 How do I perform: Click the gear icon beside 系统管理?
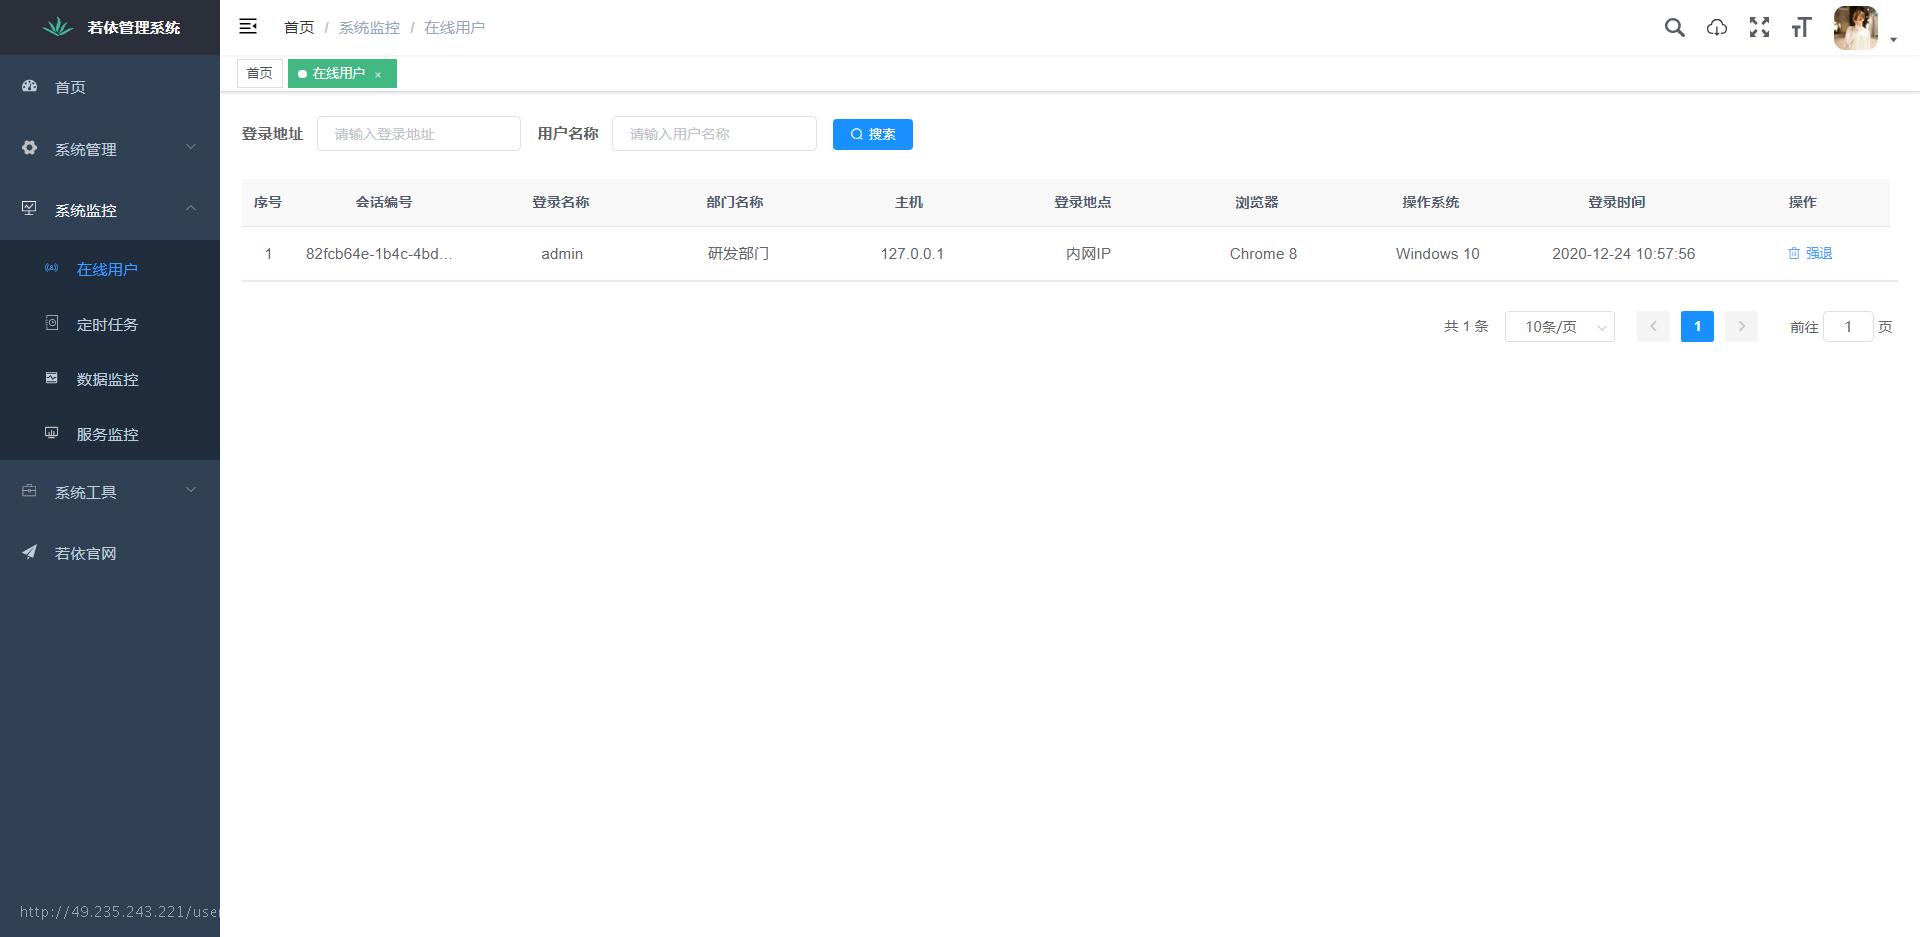(x=30, y=148)
